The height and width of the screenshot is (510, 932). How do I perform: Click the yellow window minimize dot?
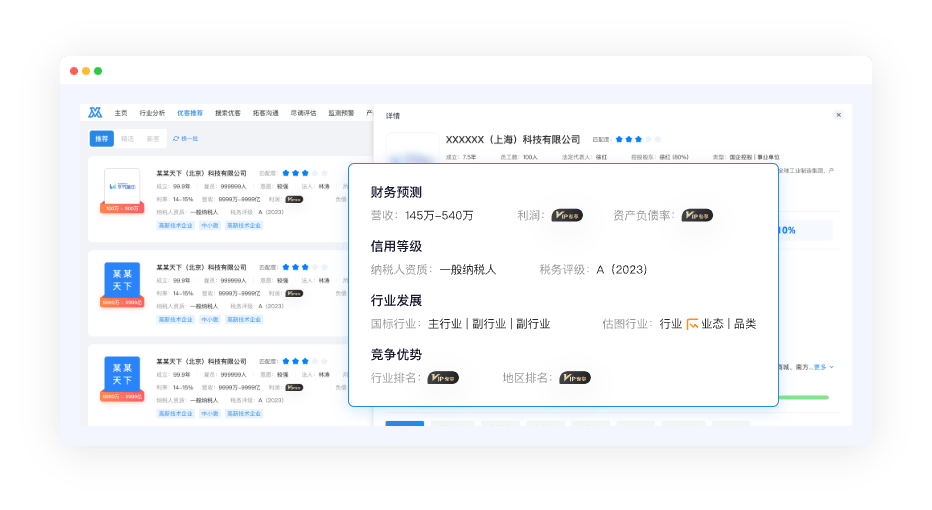tap(86, 71)
